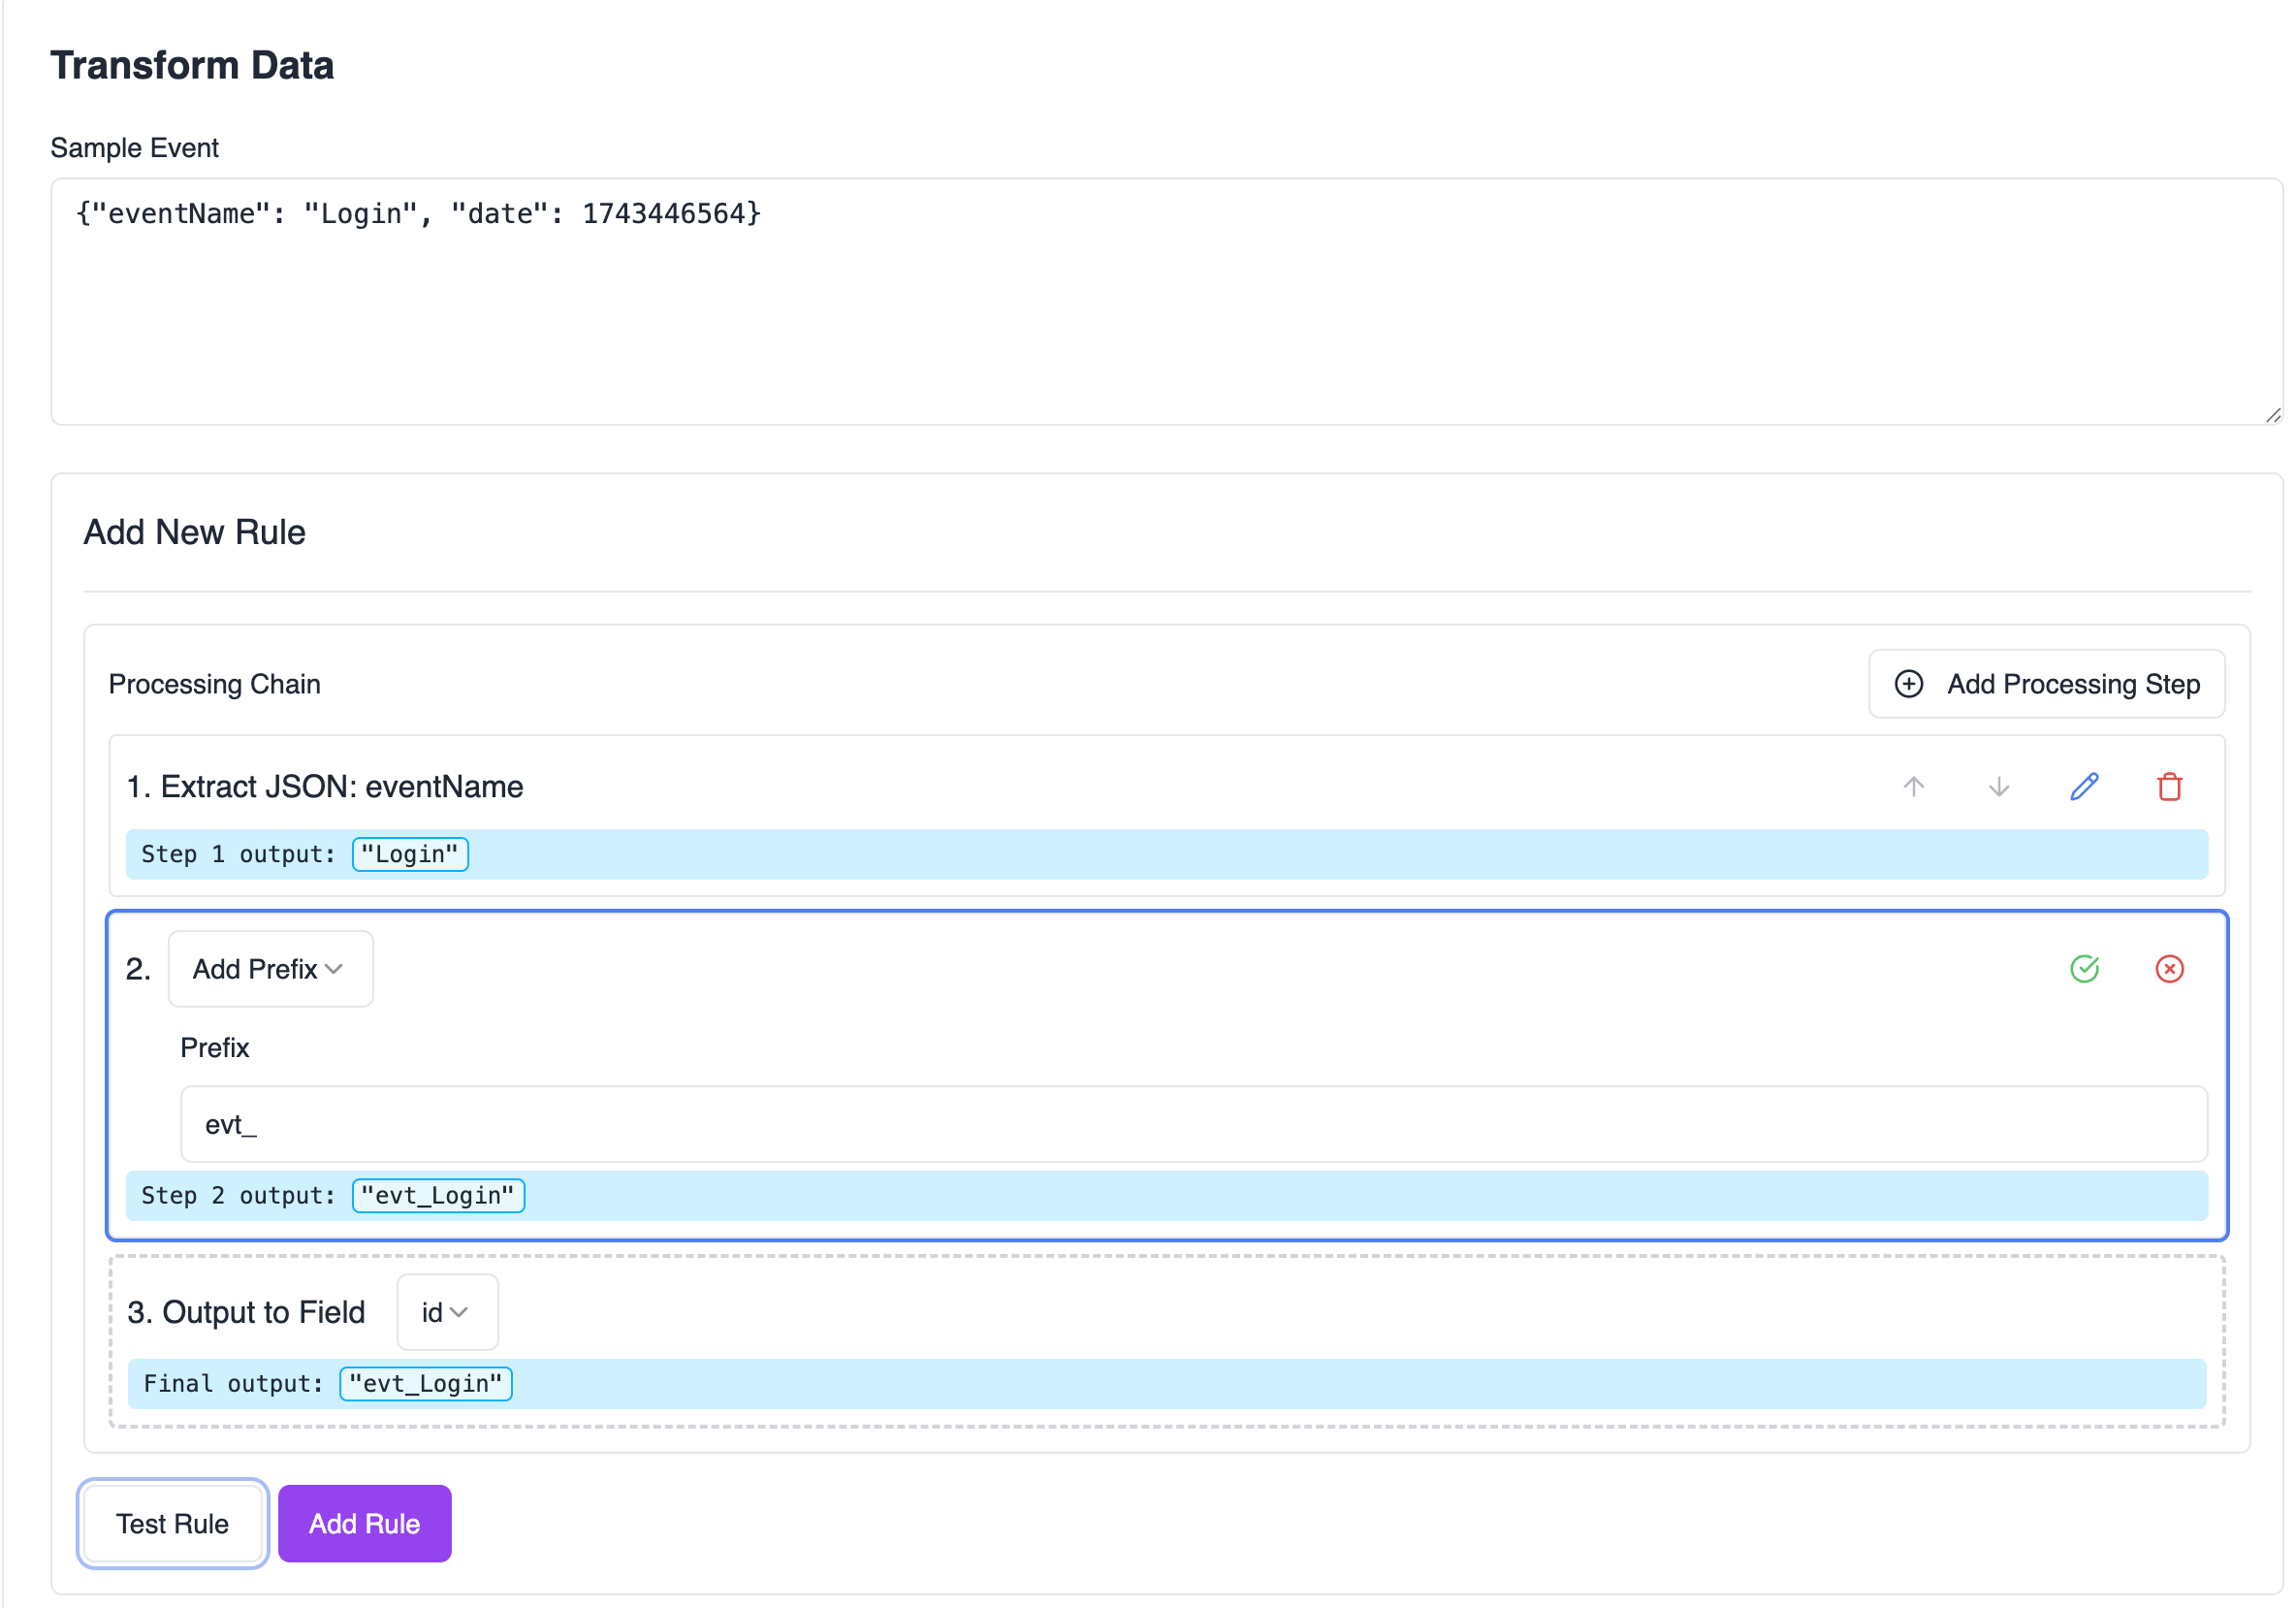
Task: Click the resize handle of Sample Event textarea
Action: (x=2274, y=414)
